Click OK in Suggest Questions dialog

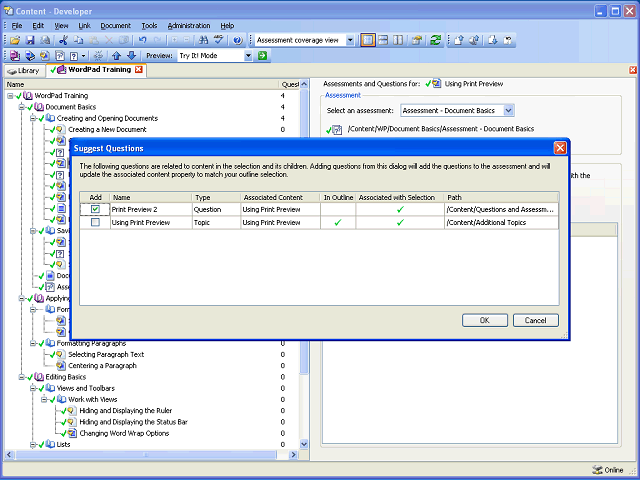pyautogui.click(x=484, y=320)
